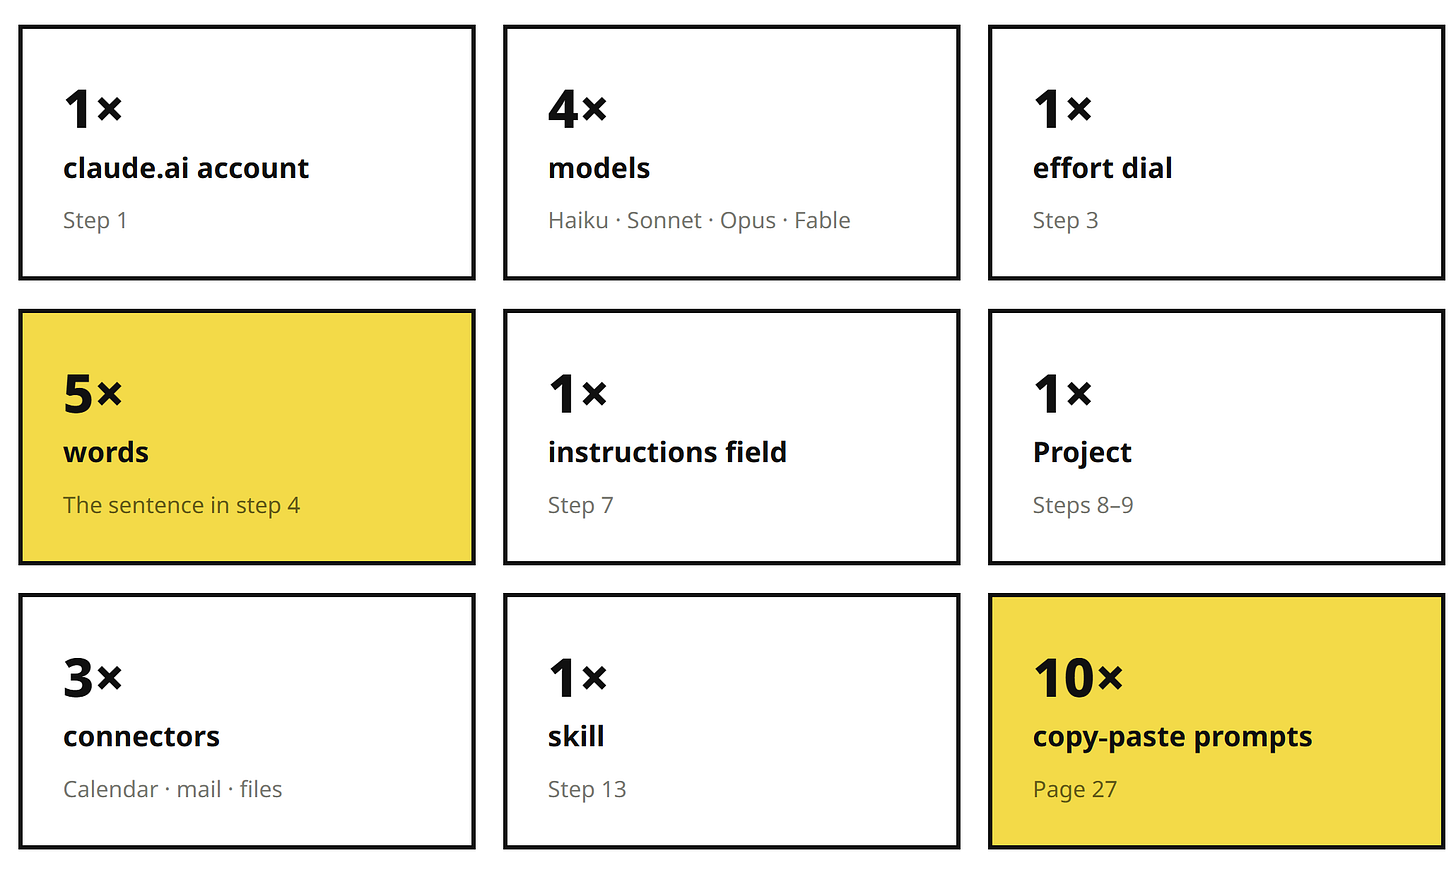The width and height of the screenshot is (1456, 872).
Task: Click the 'Step 7' caption
Action: pos(580,505)
